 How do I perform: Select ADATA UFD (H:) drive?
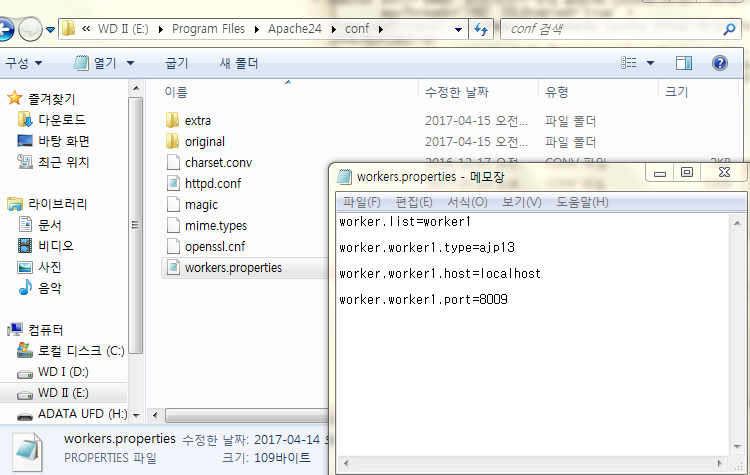click(83, 413)
